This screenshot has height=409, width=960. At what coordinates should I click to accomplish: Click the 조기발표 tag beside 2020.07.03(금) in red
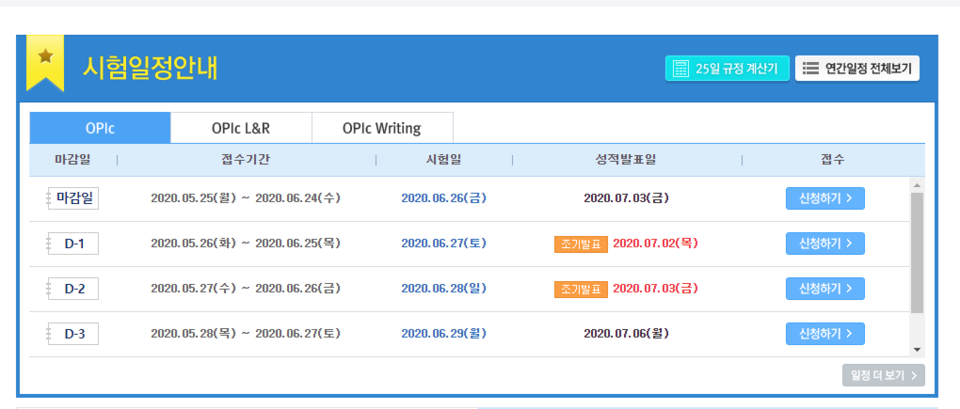click(x=581, y=289)
